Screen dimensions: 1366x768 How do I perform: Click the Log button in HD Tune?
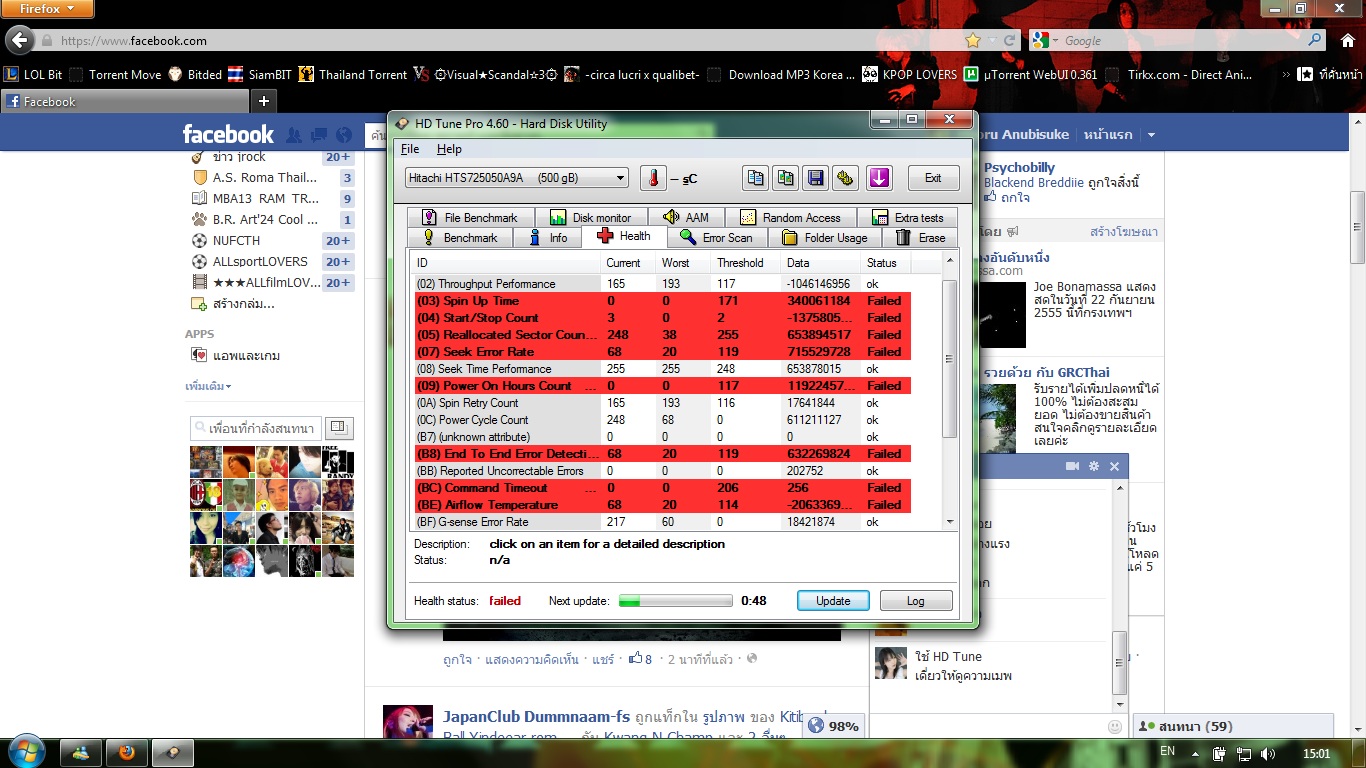pyautogui.click(x=916, y=601)
